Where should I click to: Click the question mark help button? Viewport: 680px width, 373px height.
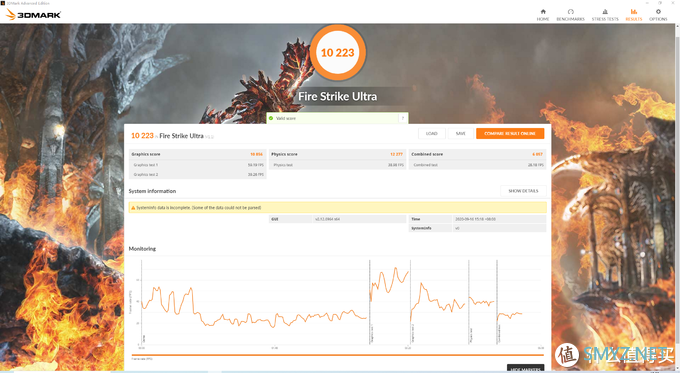coord(402,118)
